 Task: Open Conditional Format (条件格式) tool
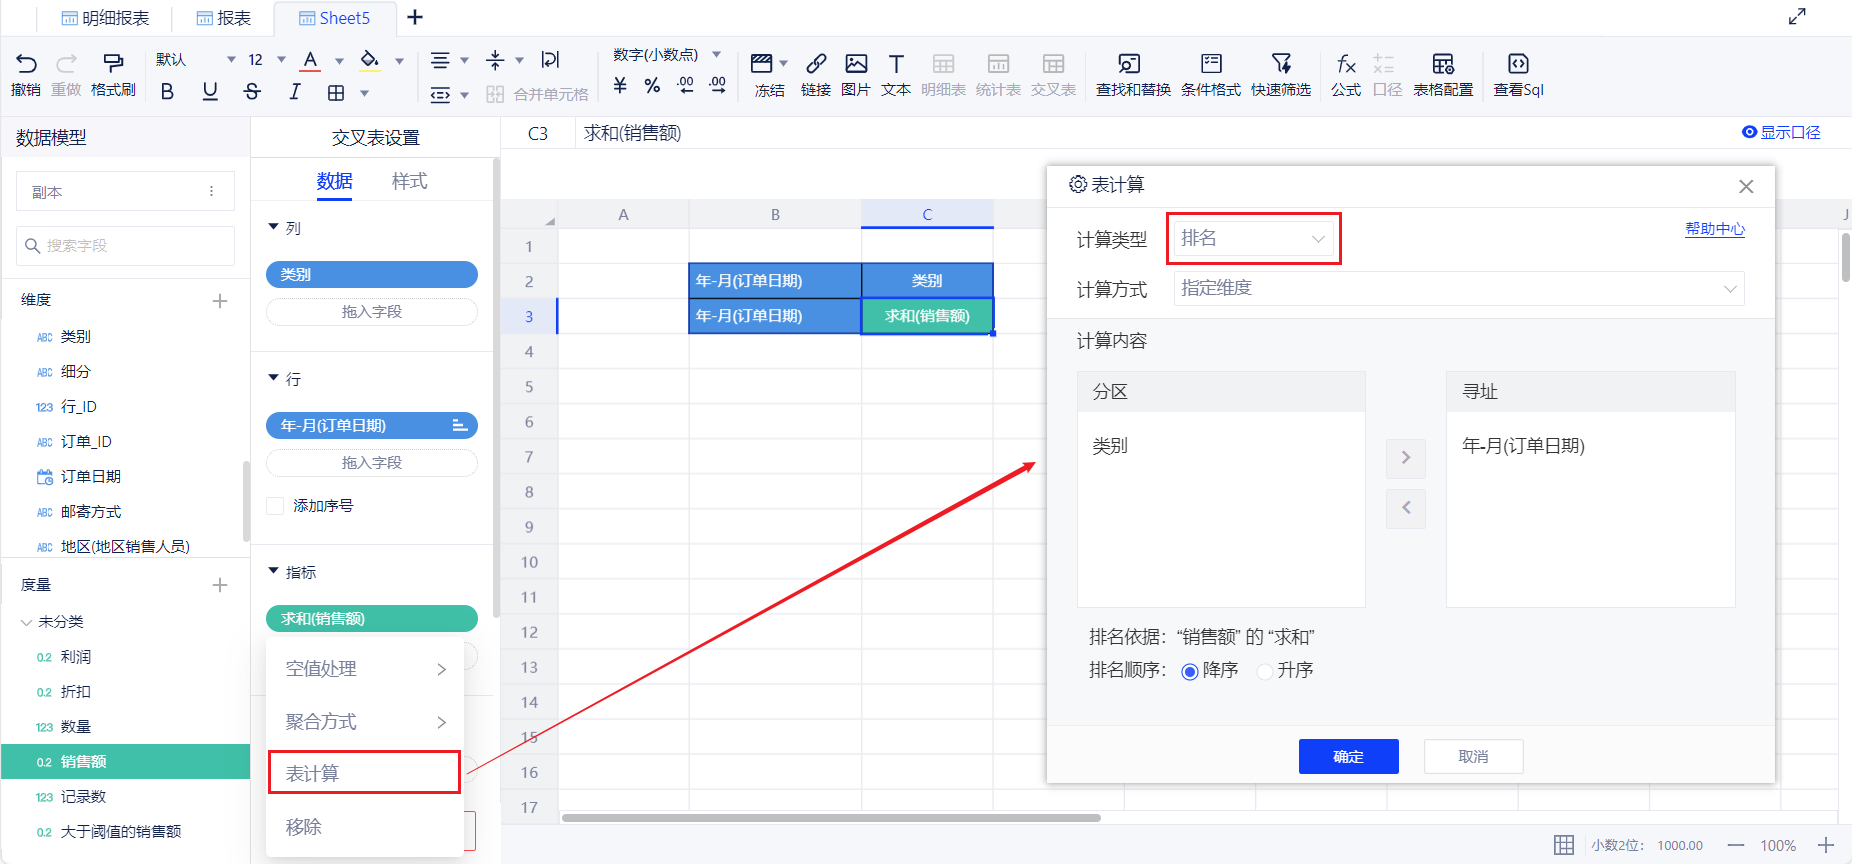coord(1210,75)
